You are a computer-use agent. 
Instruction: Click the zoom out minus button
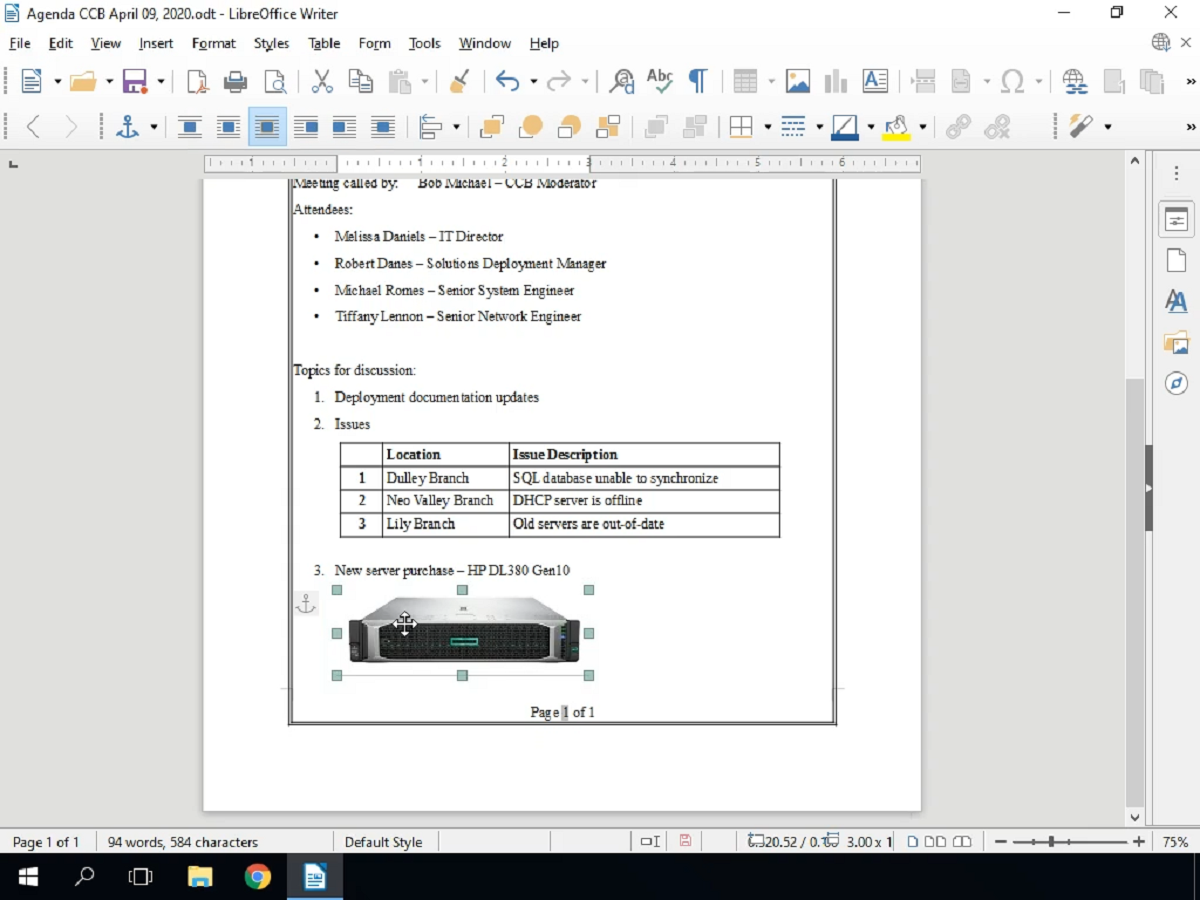pyautogui.click(x=1001, y=842)
